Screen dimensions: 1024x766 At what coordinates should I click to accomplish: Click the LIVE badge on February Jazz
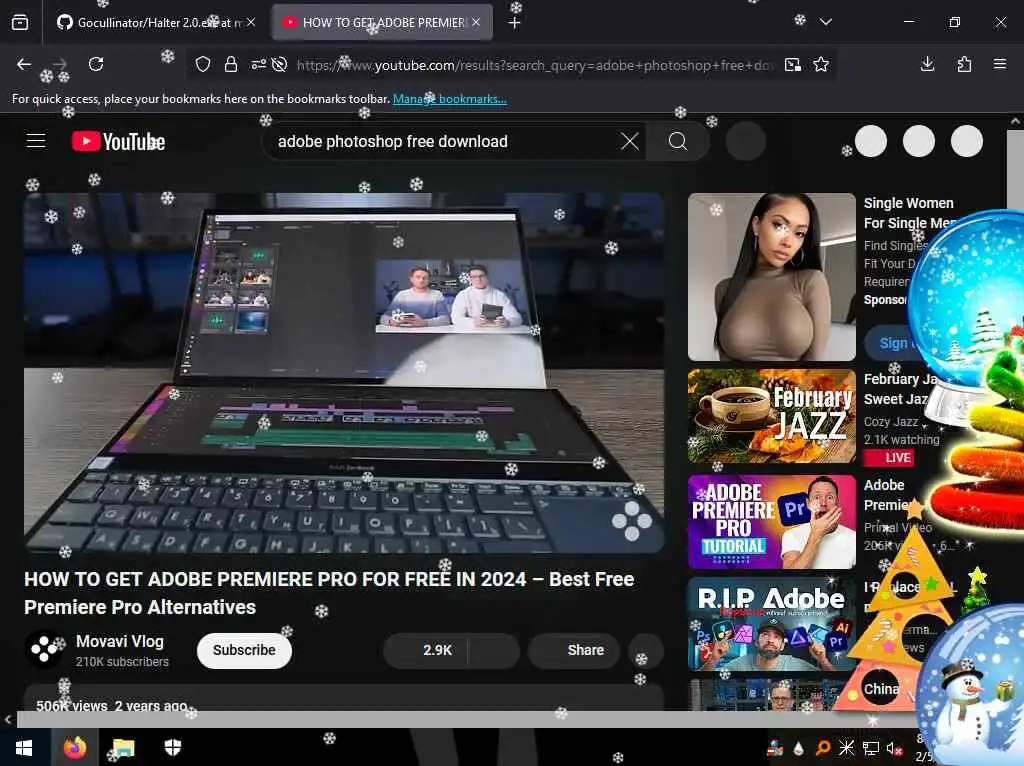pyautogui.click(x=888, y=458)
